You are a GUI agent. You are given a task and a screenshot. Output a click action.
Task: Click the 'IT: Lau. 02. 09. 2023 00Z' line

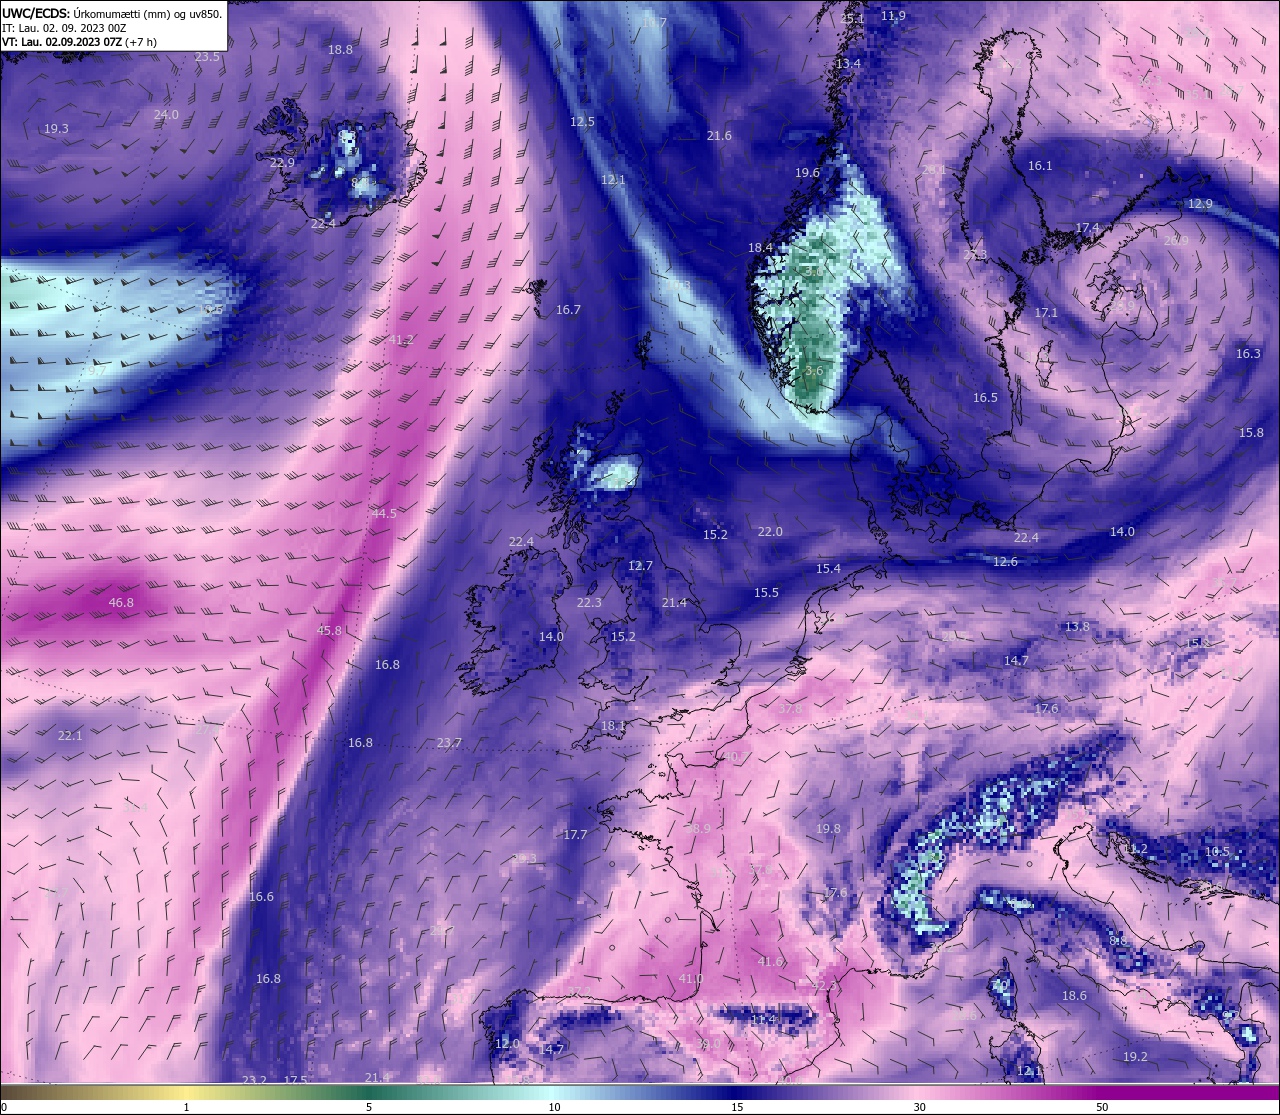(64, 28)
